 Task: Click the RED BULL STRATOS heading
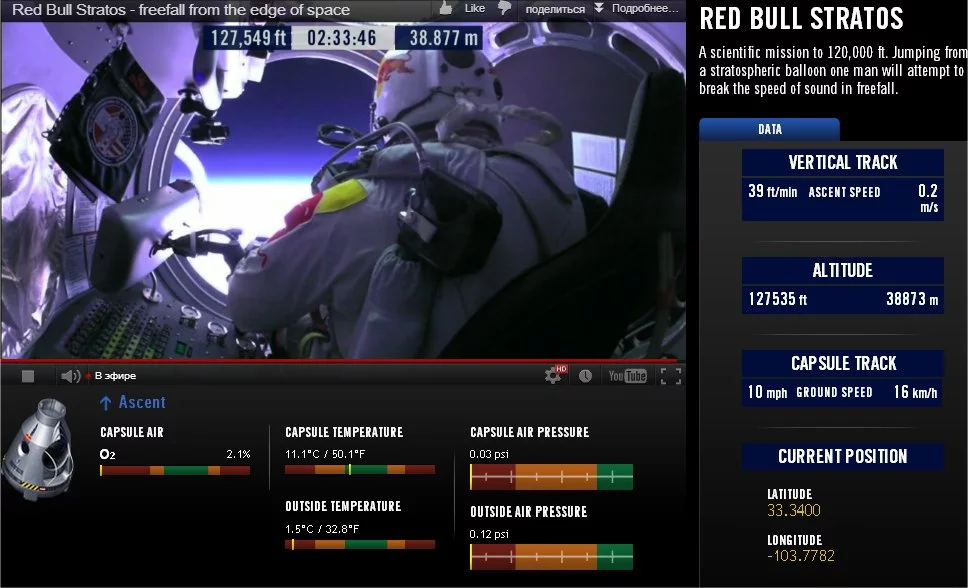801,19
